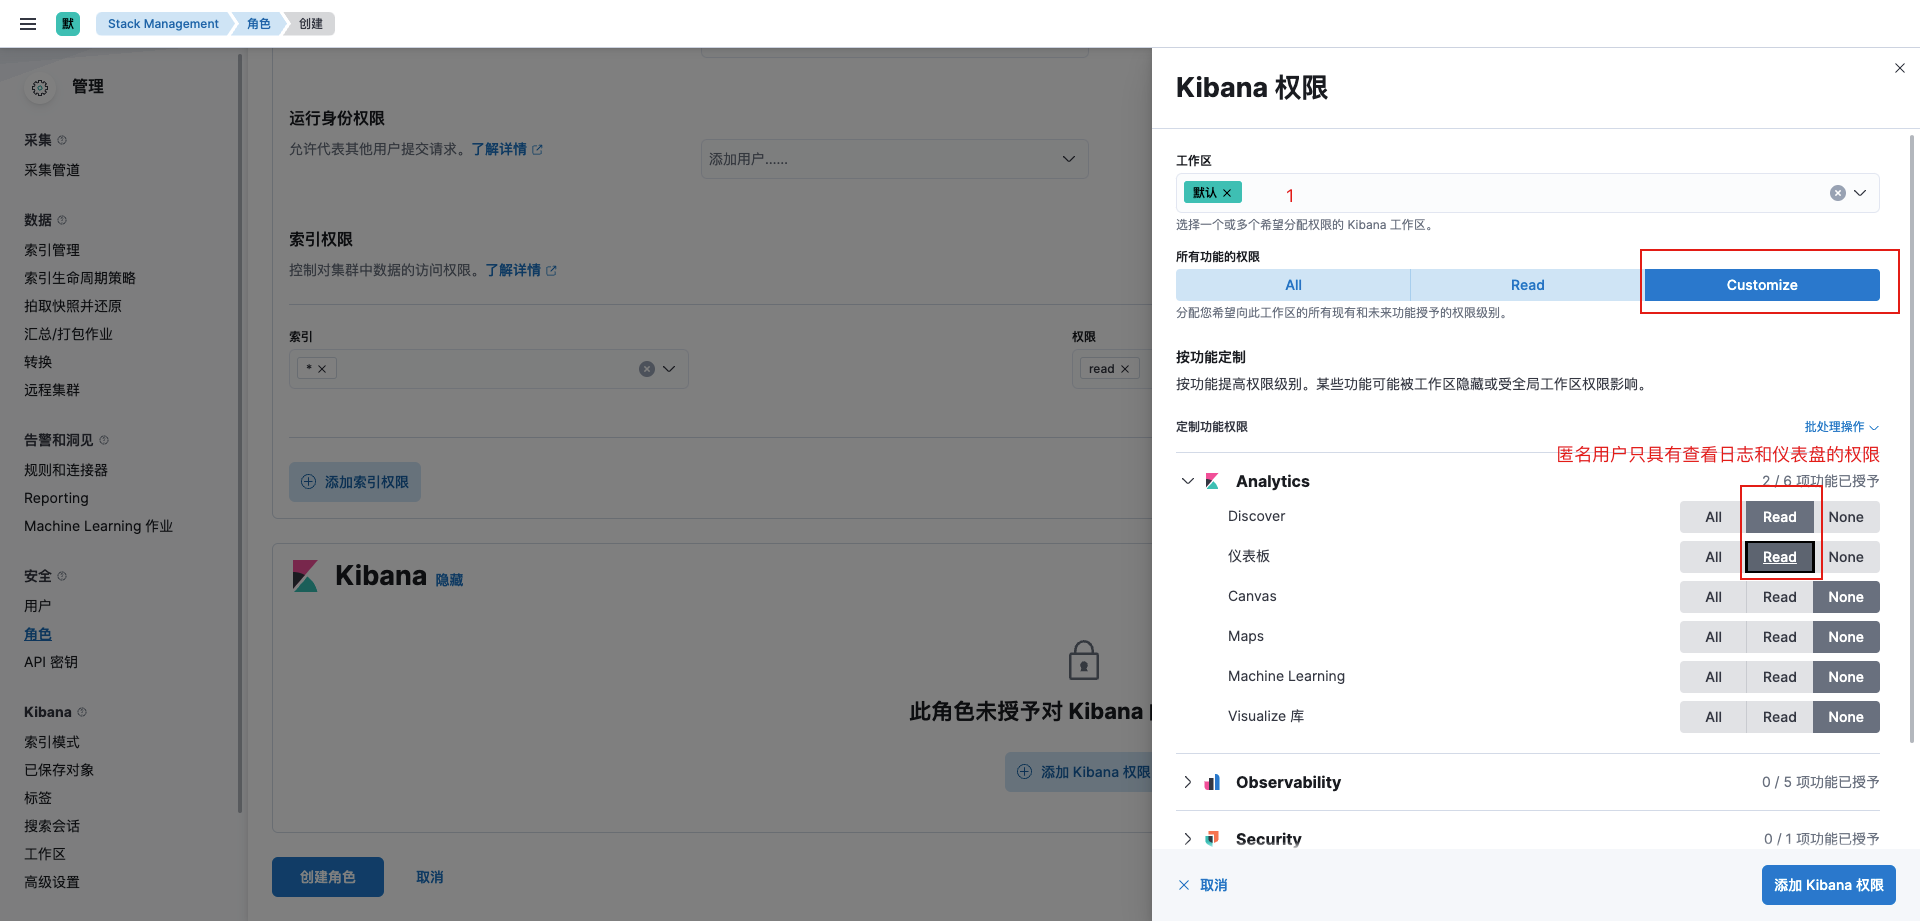Go to 角色 breadcrumb
Viewport: 1920px width, 921px height.
(259, 24)
